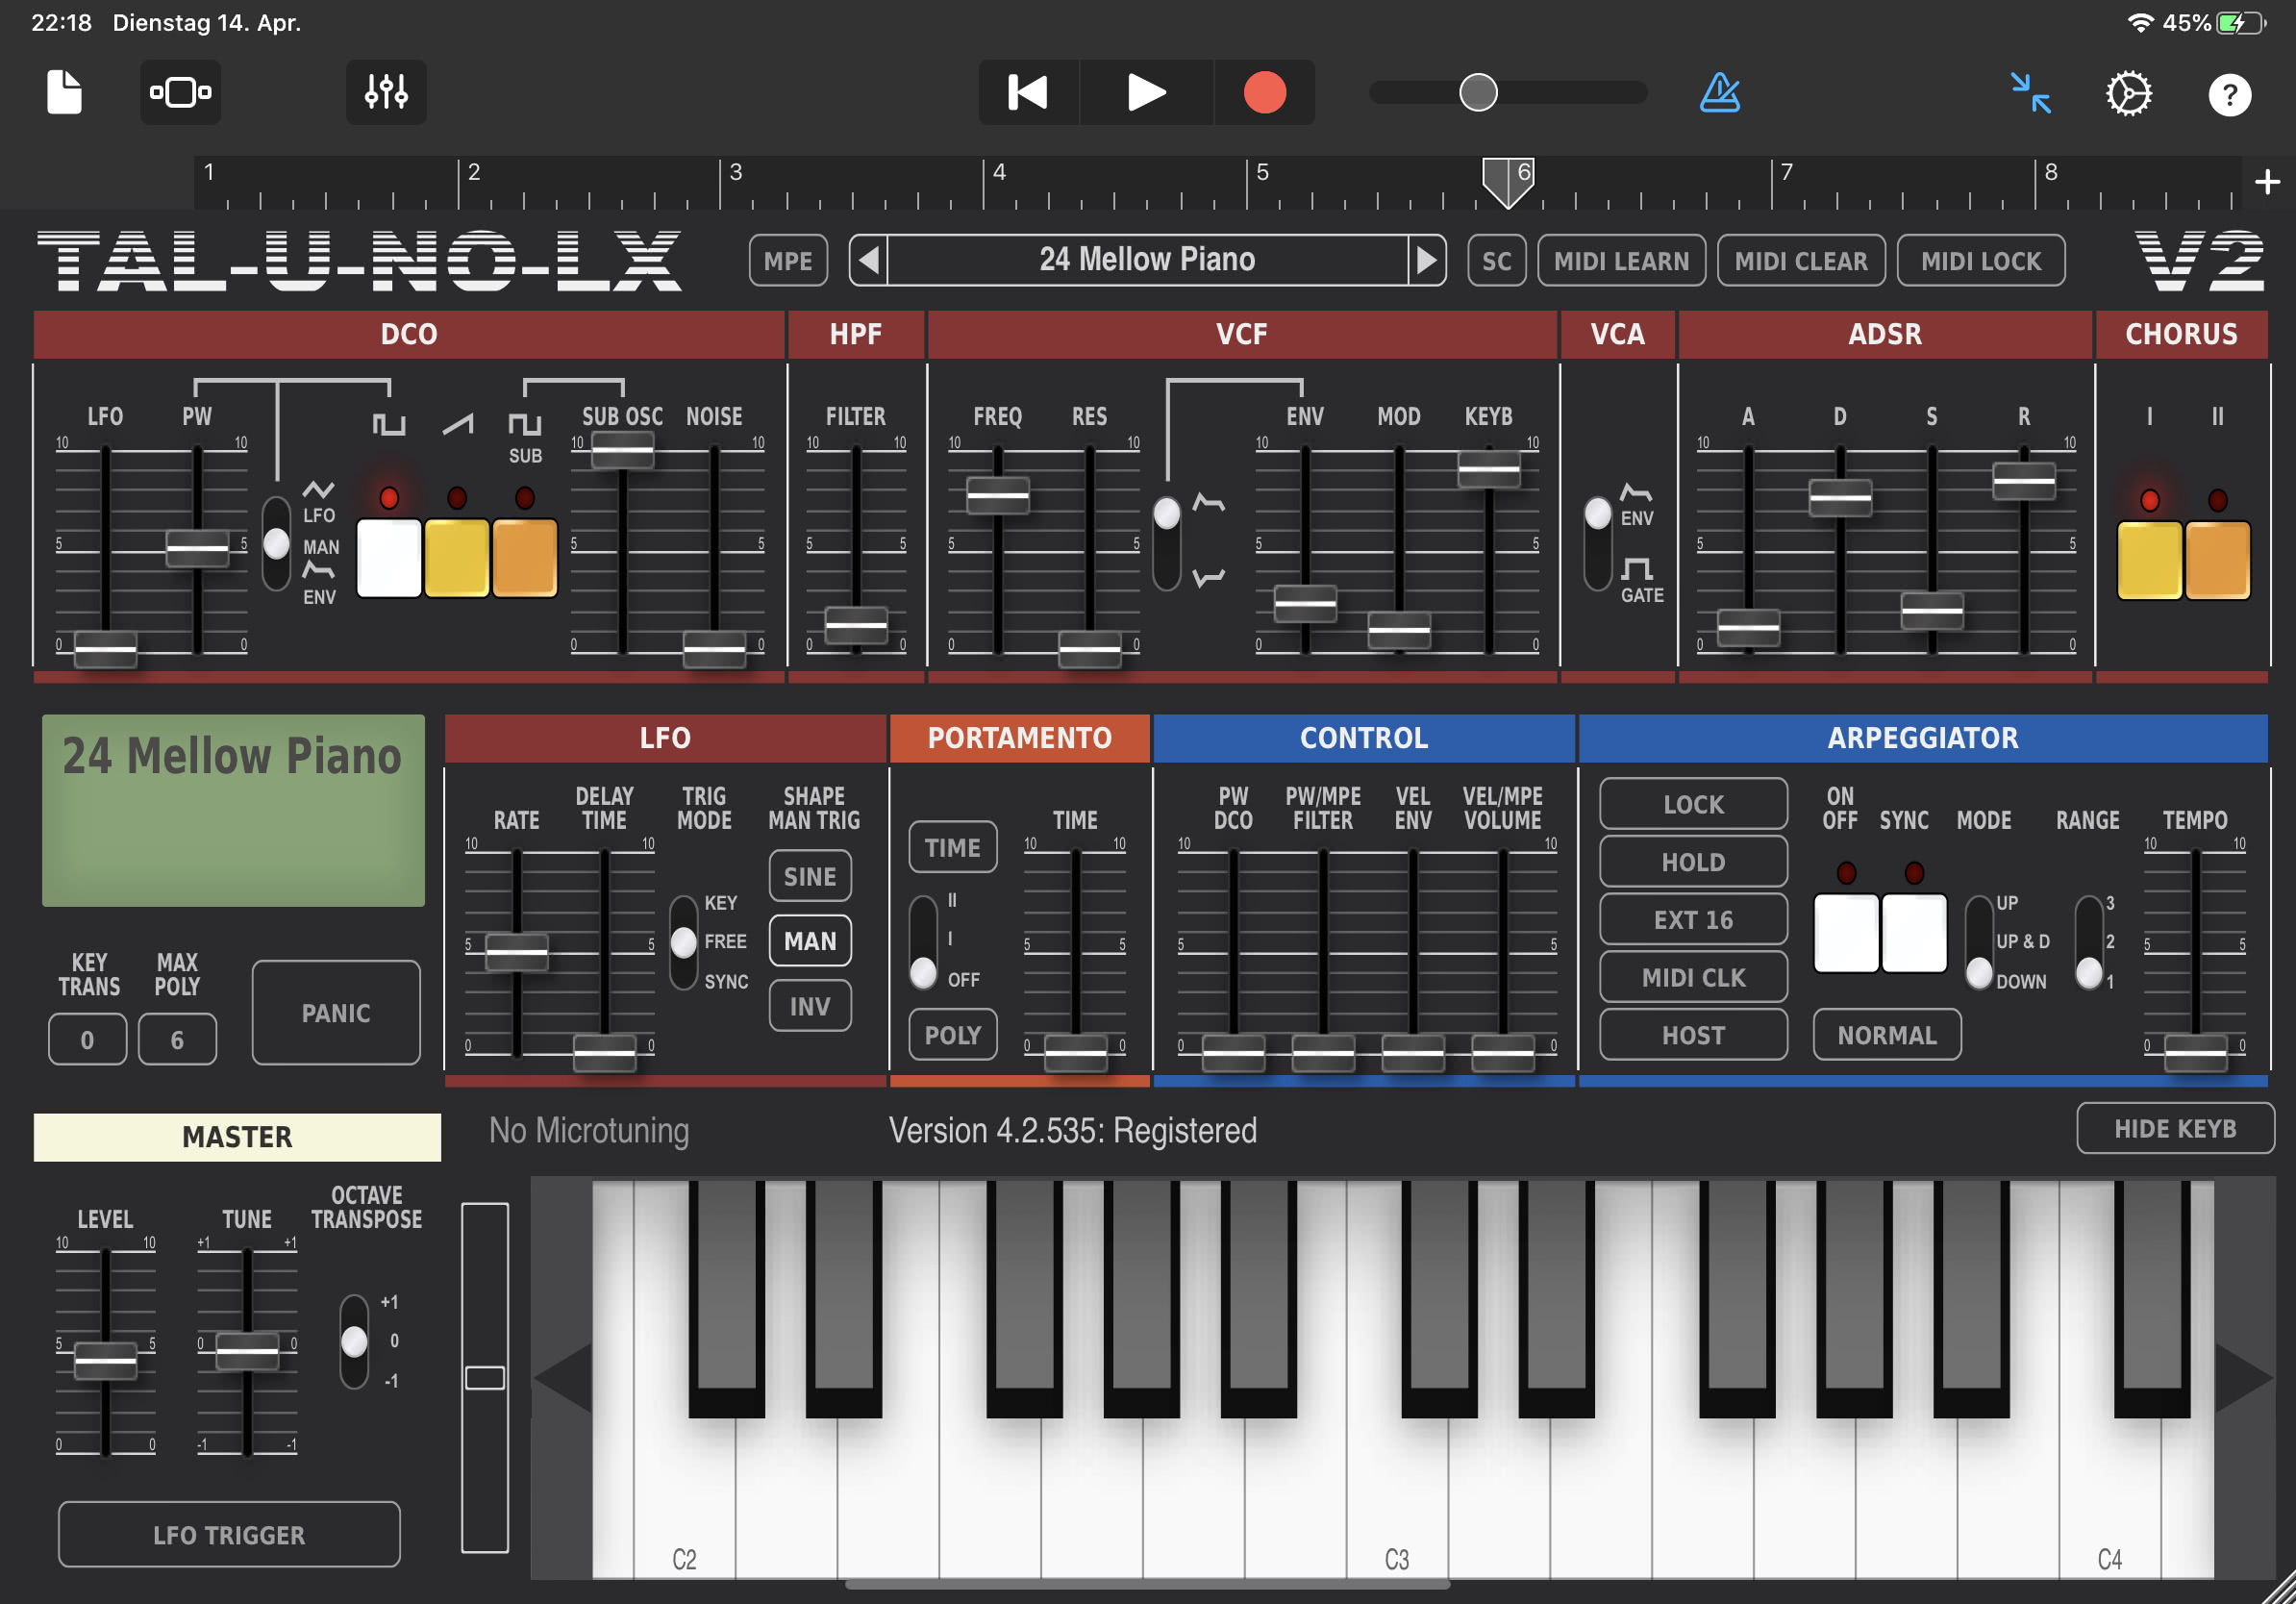This screenshot has width=2296, height=1604.
Task: Click the MIDI LEARN button
Action: (x=1621, y=261)
